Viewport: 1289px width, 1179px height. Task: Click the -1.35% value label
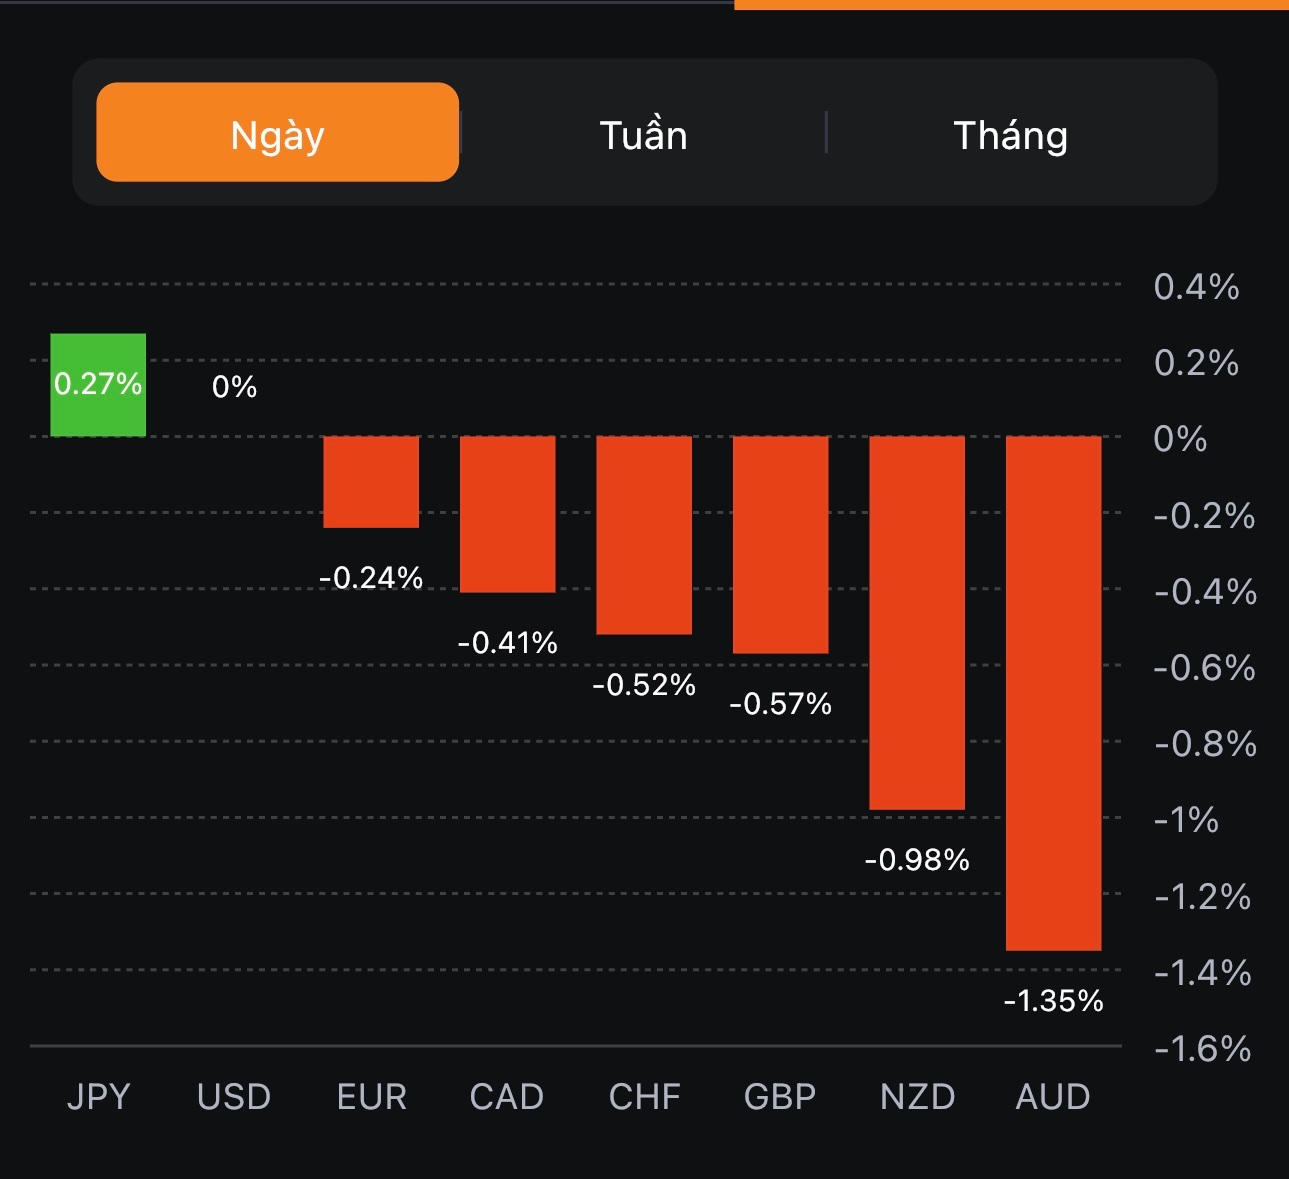[1053, 1001]
